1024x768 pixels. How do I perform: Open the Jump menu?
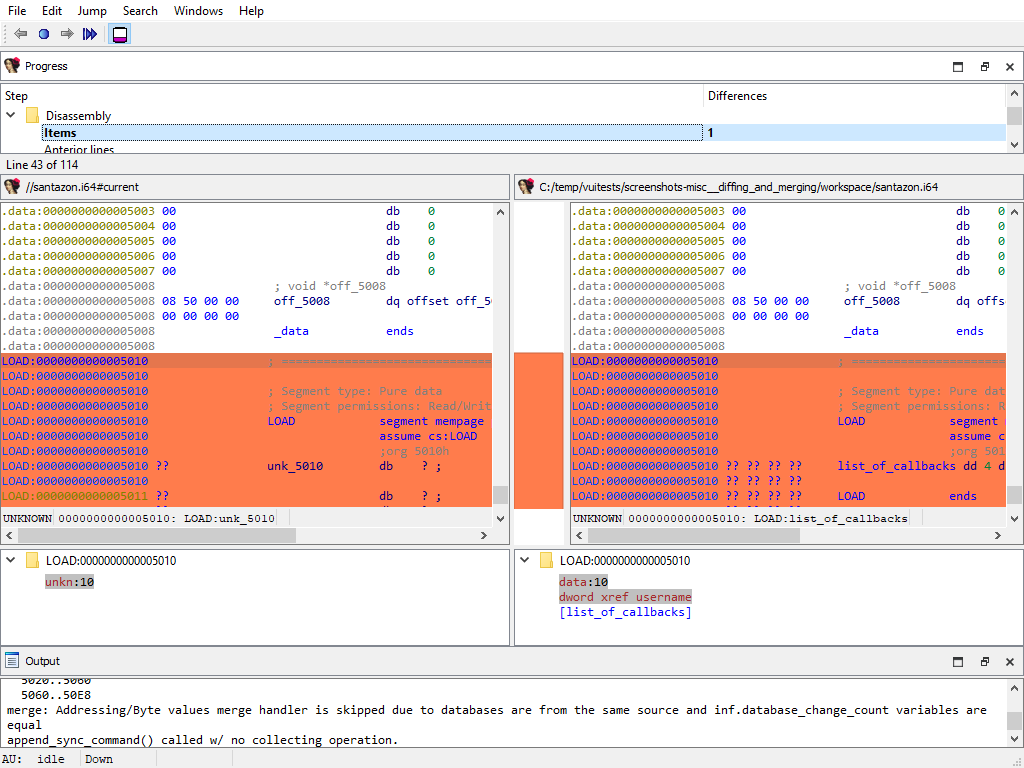pos(92,11)
